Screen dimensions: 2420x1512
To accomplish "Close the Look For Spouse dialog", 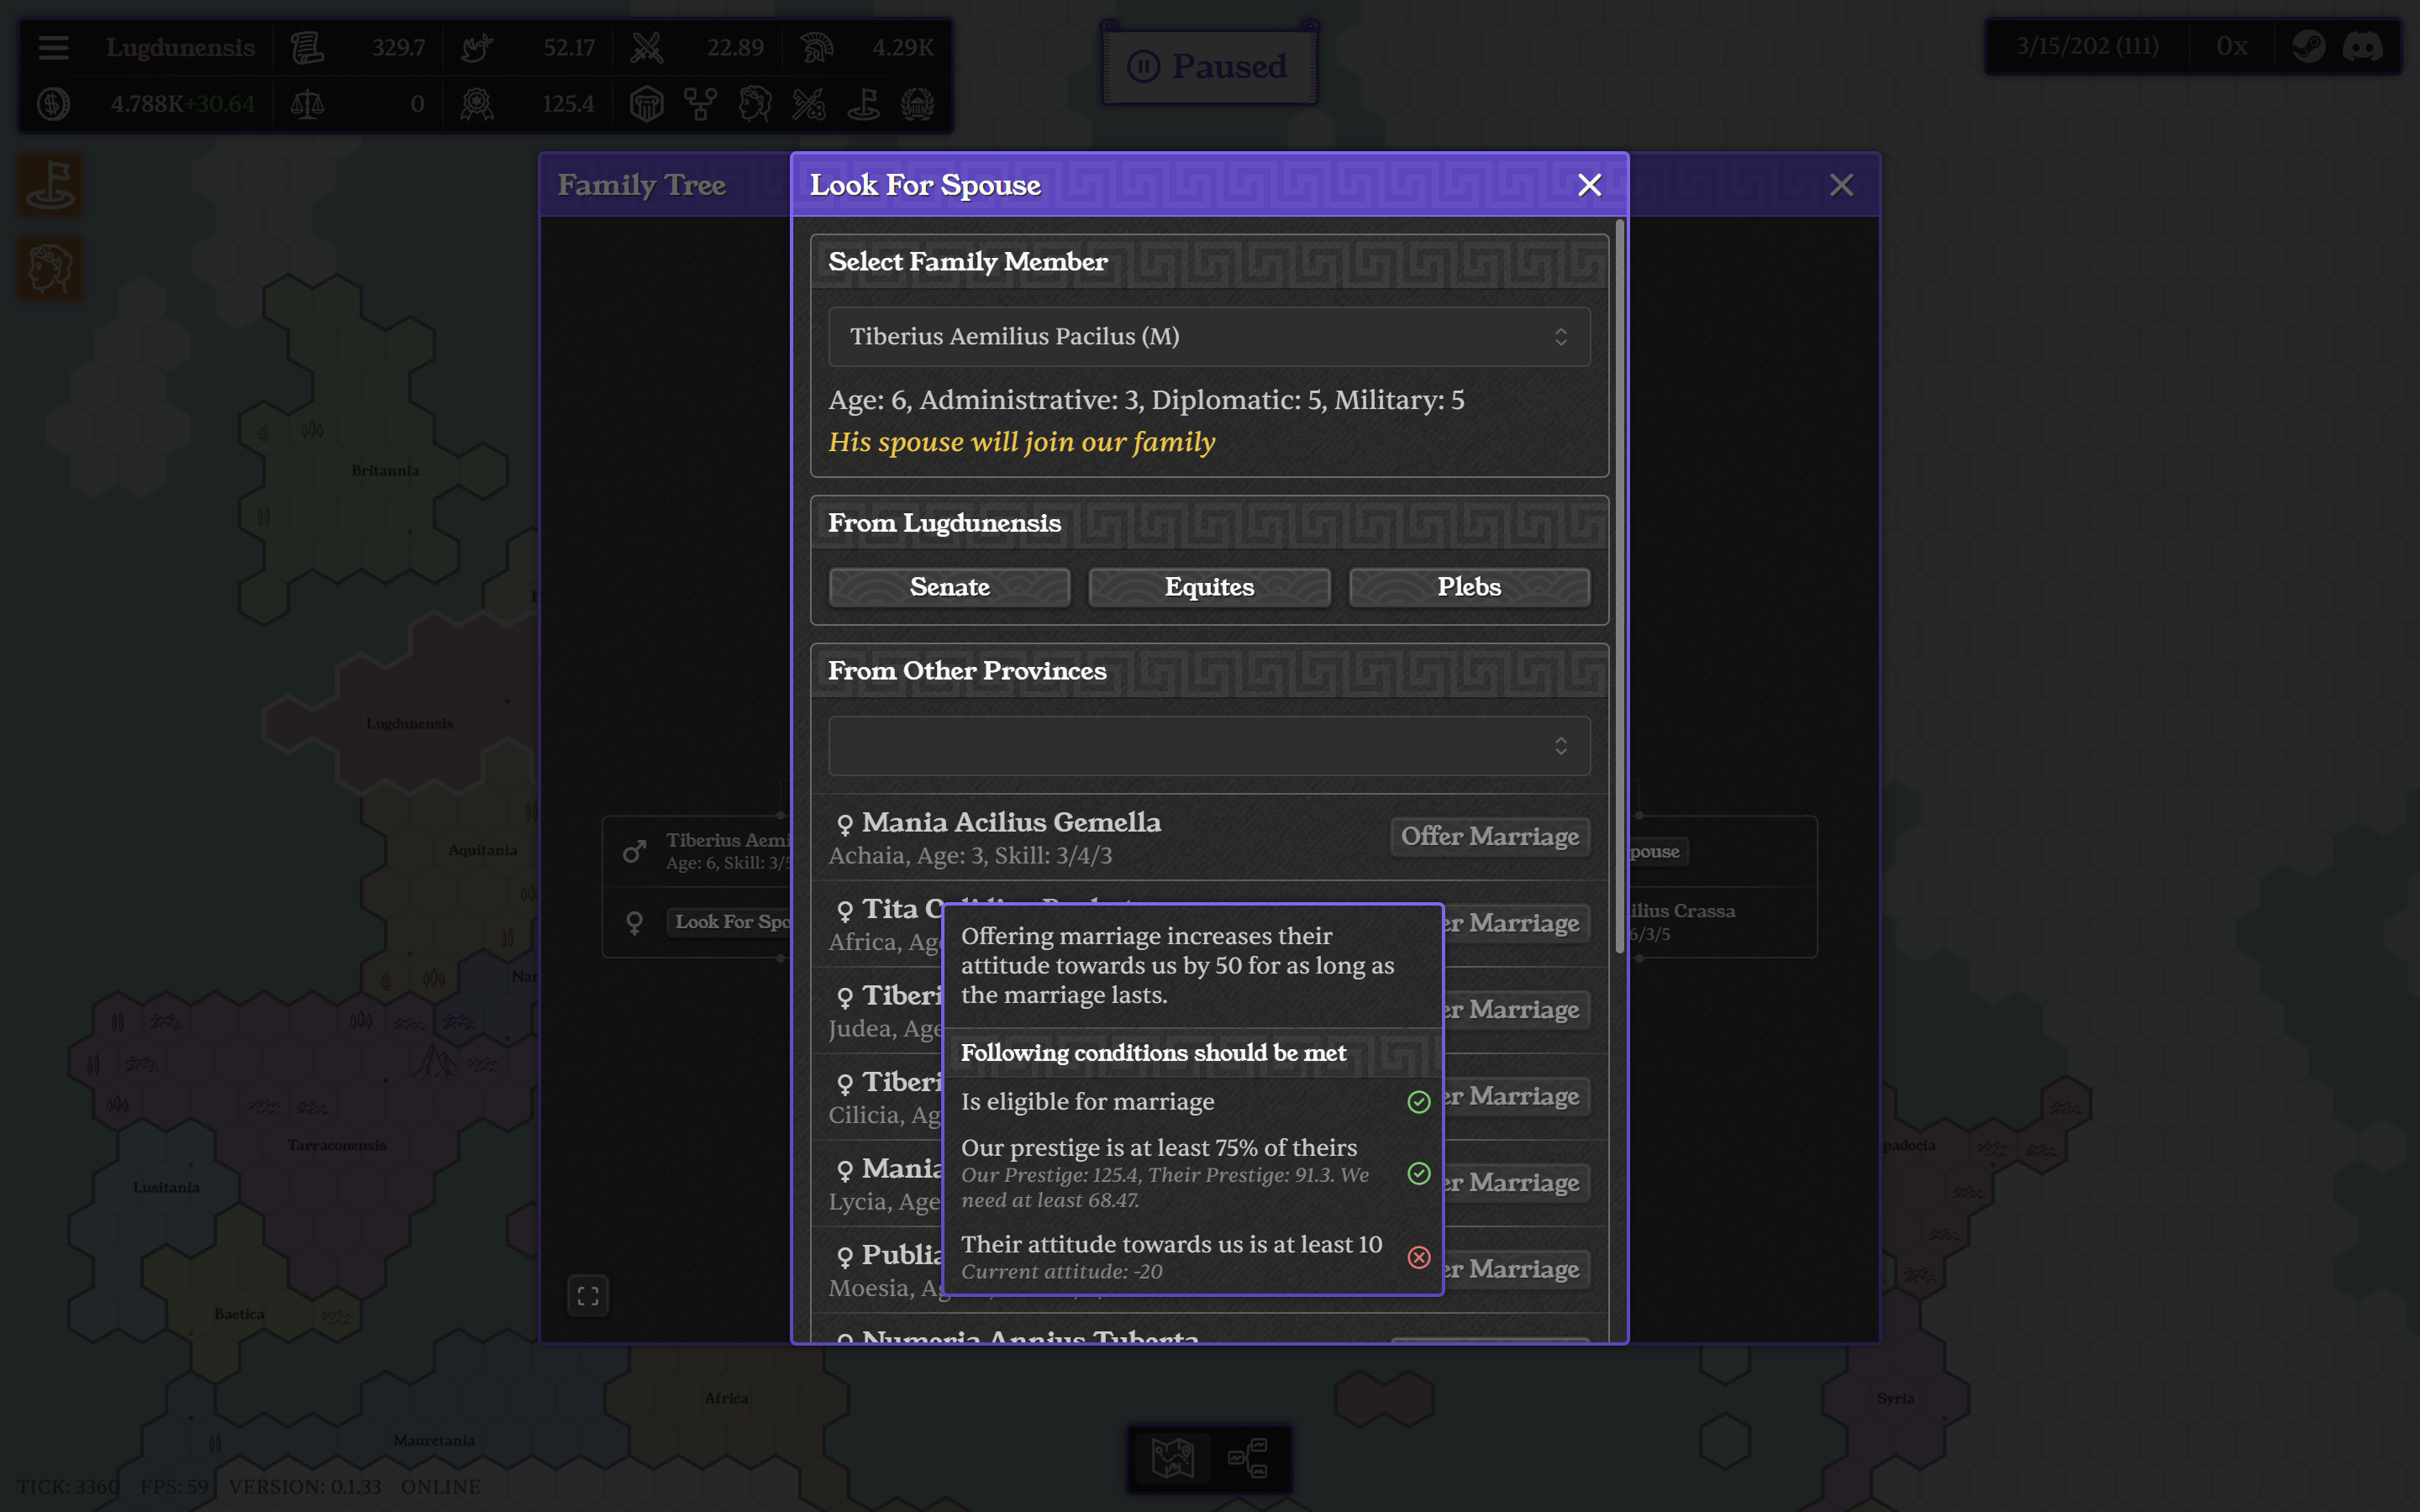I will pyautogui.click(x=1589, y=185).
